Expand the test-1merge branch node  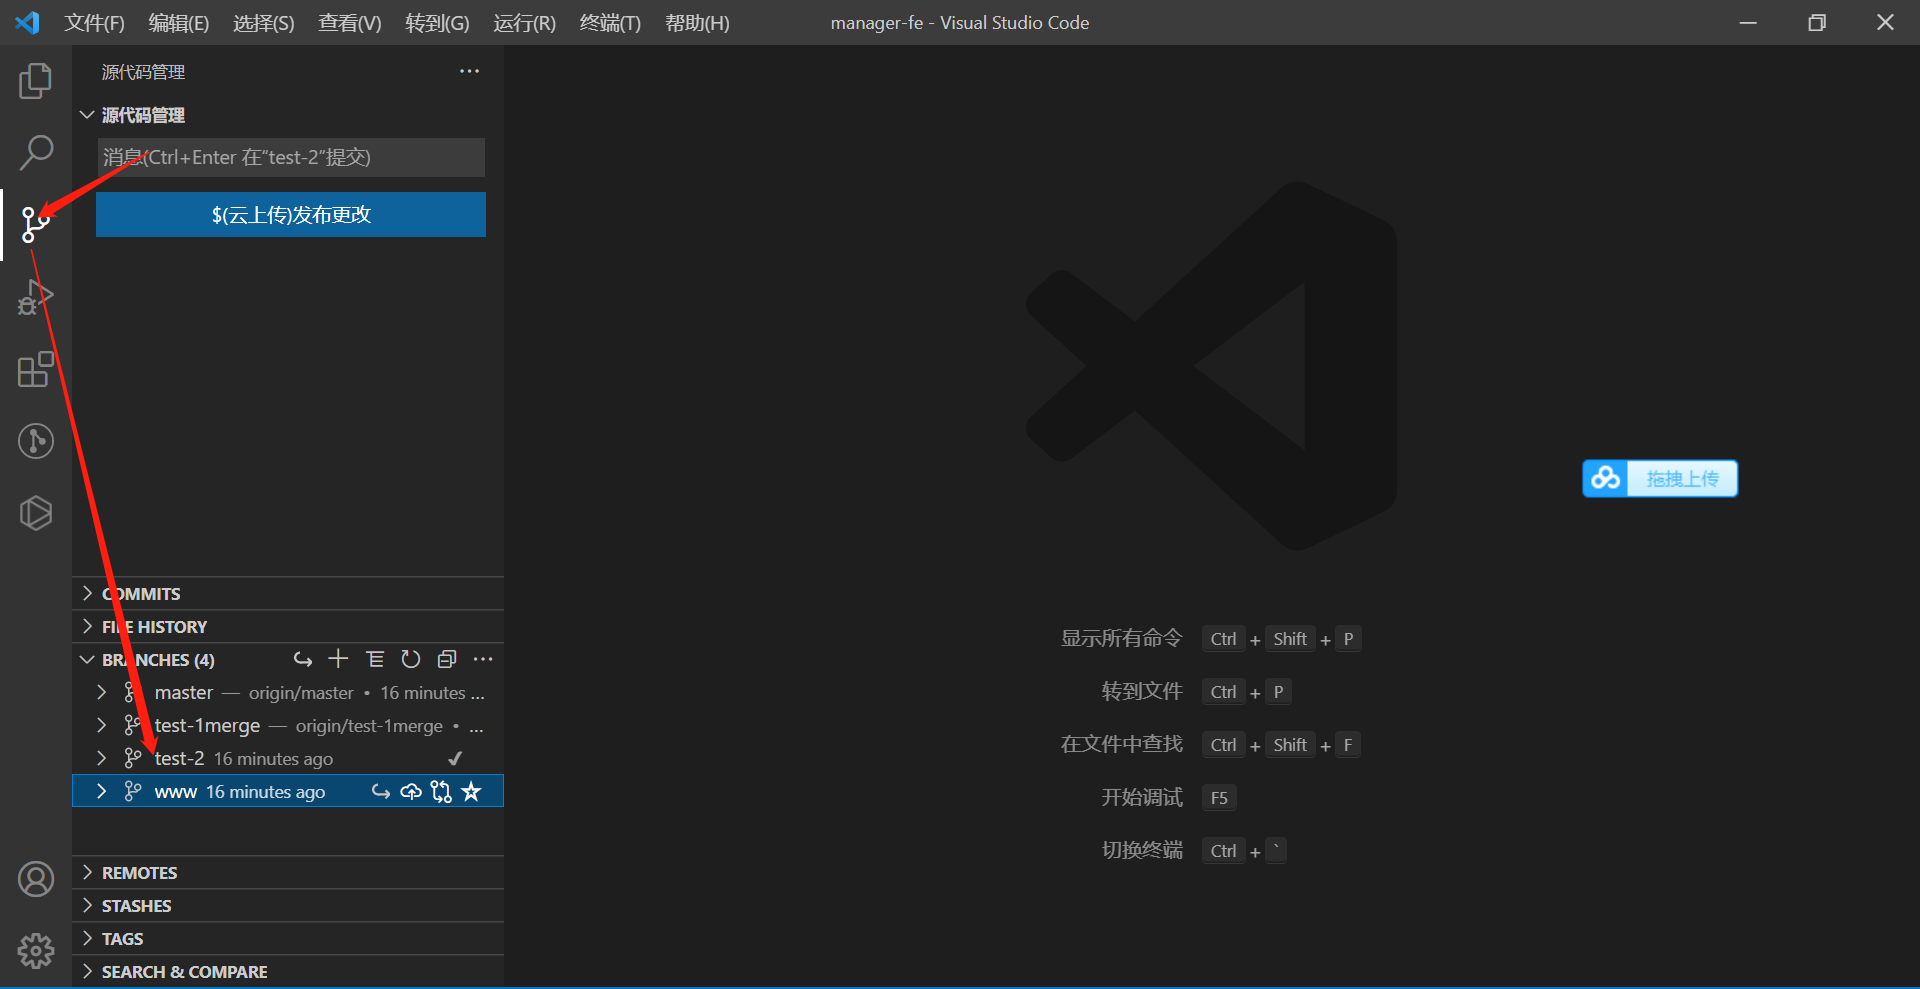[101, 725]
